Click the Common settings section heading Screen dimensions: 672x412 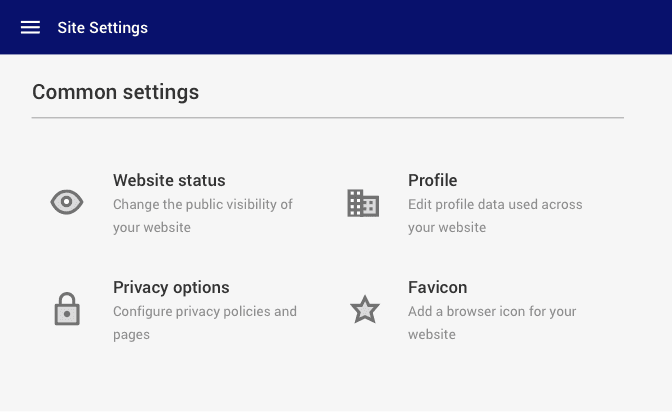click(x=115, y=92)
